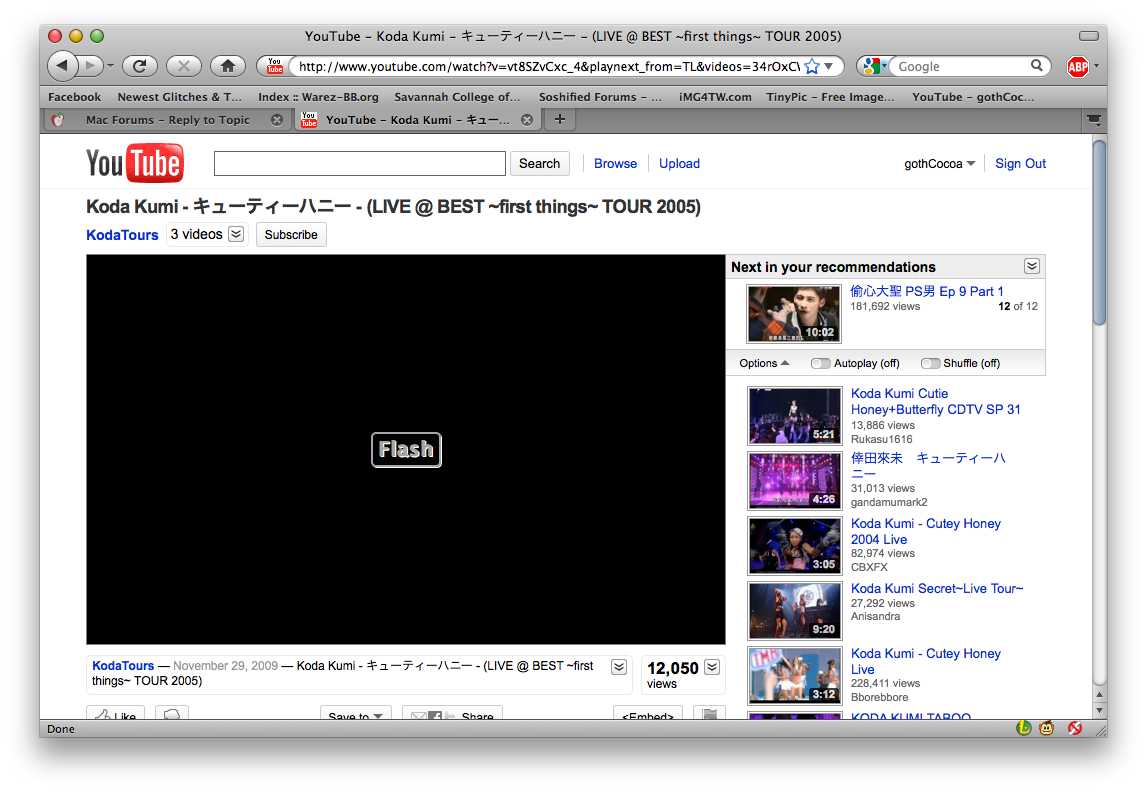This screenshot has height=792, width=1147.
Task: Go forward with the Forward arrow button
Action: point(91,66)
